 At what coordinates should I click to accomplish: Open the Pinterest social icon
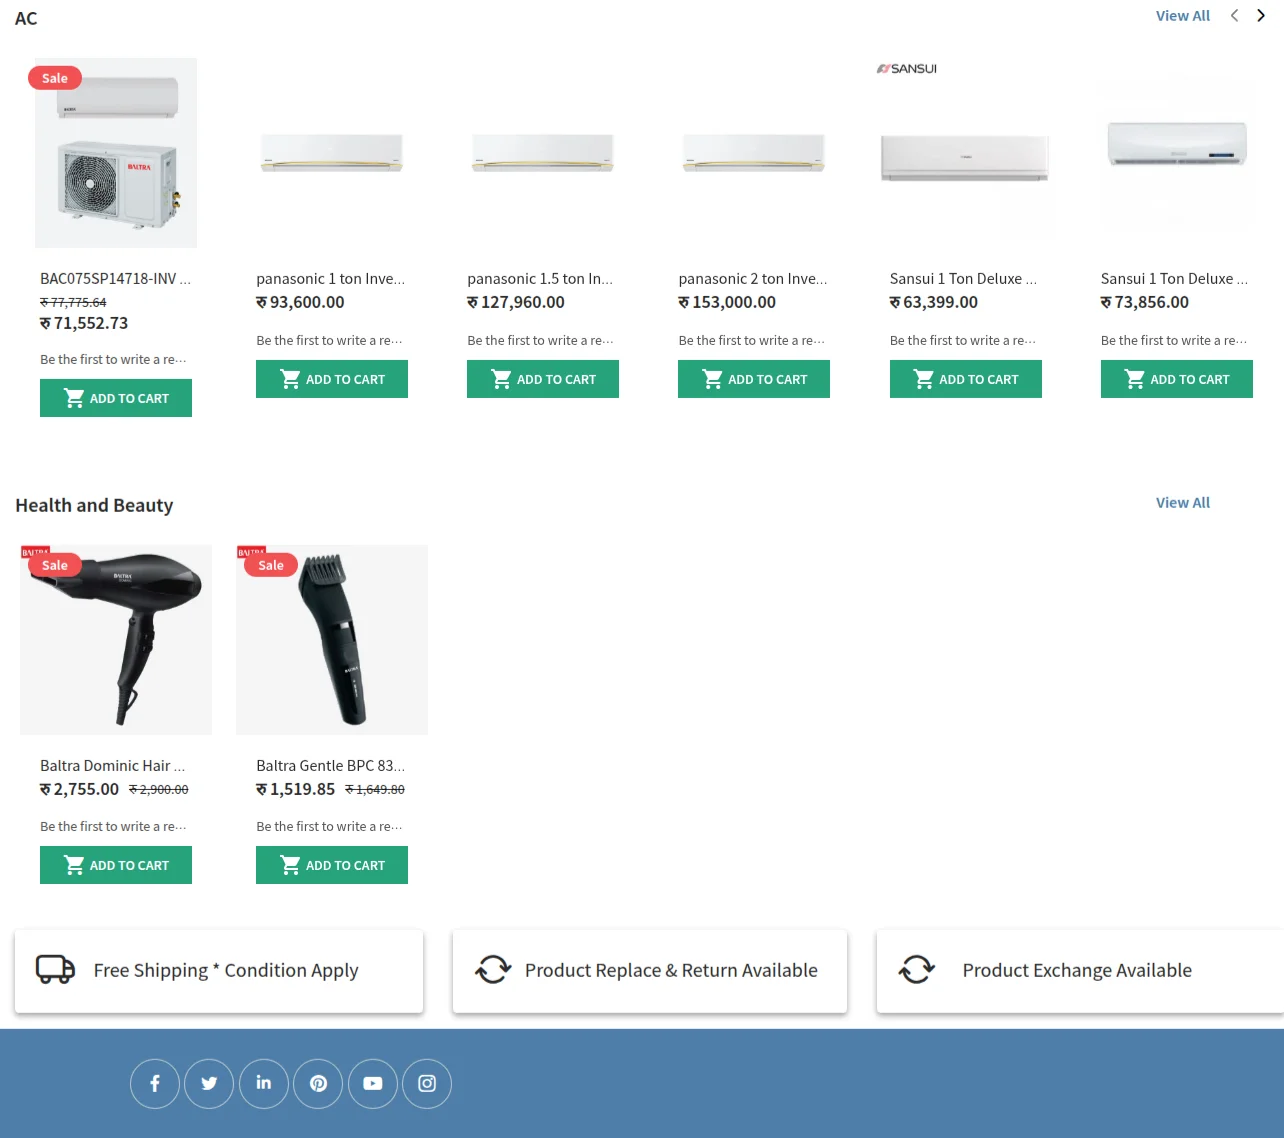[318, 1083]
